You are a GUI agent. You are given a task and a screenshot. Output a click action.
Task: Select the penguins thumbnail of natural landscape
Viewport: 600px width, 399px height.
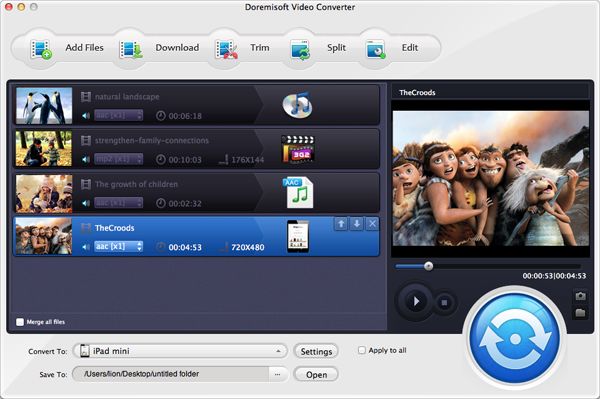point(44,106)
